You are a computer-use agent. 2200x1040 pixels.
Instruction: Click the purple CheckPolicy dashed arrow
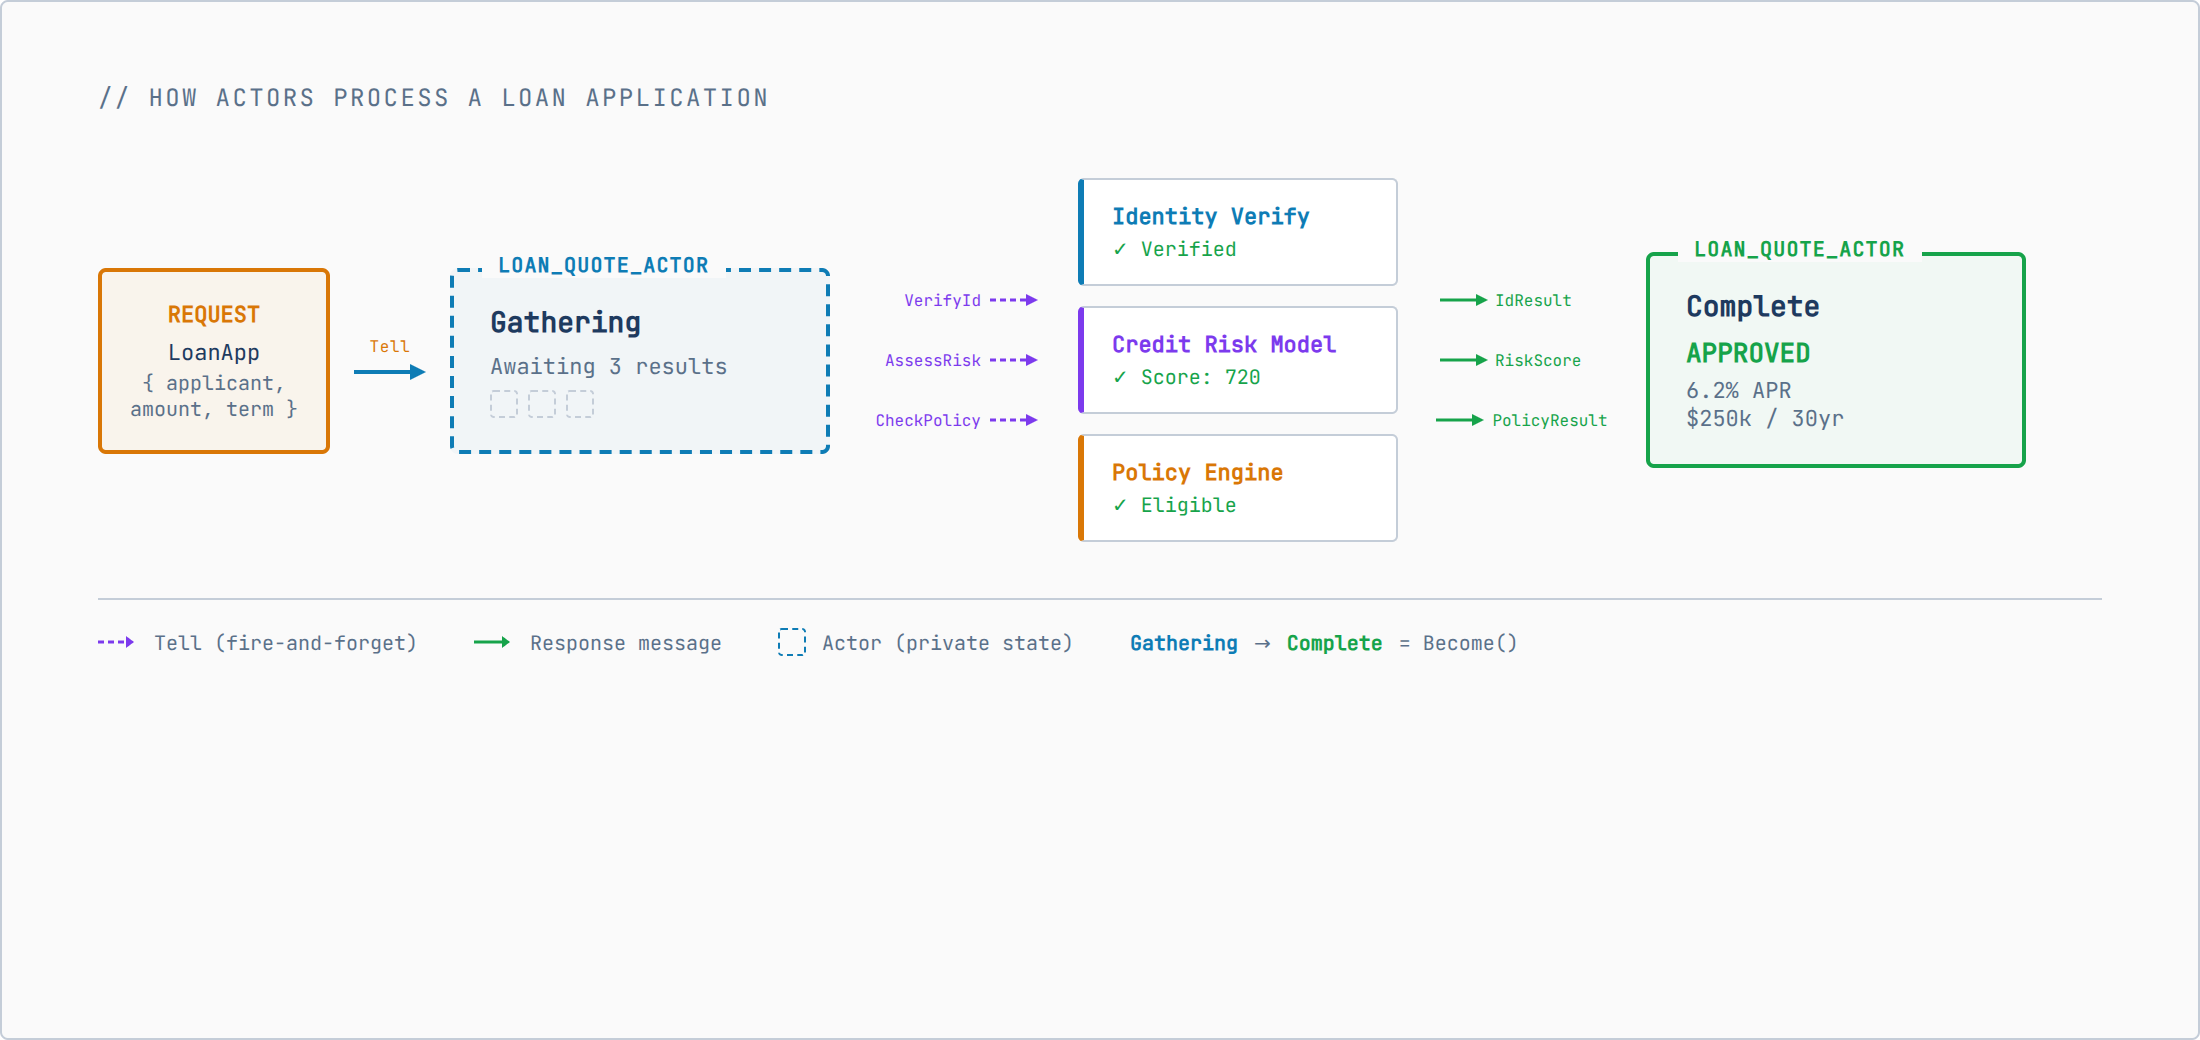click(x=1013, y=420)
